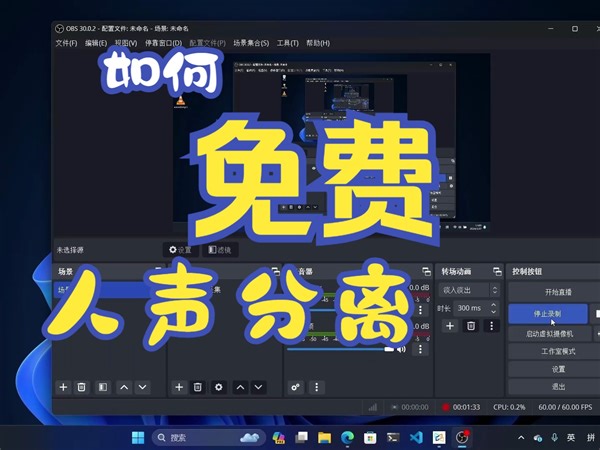This screenshot has height=450, width=600.
Task: Increase transition duration with up arrow
Action: (x=494, y=305)
